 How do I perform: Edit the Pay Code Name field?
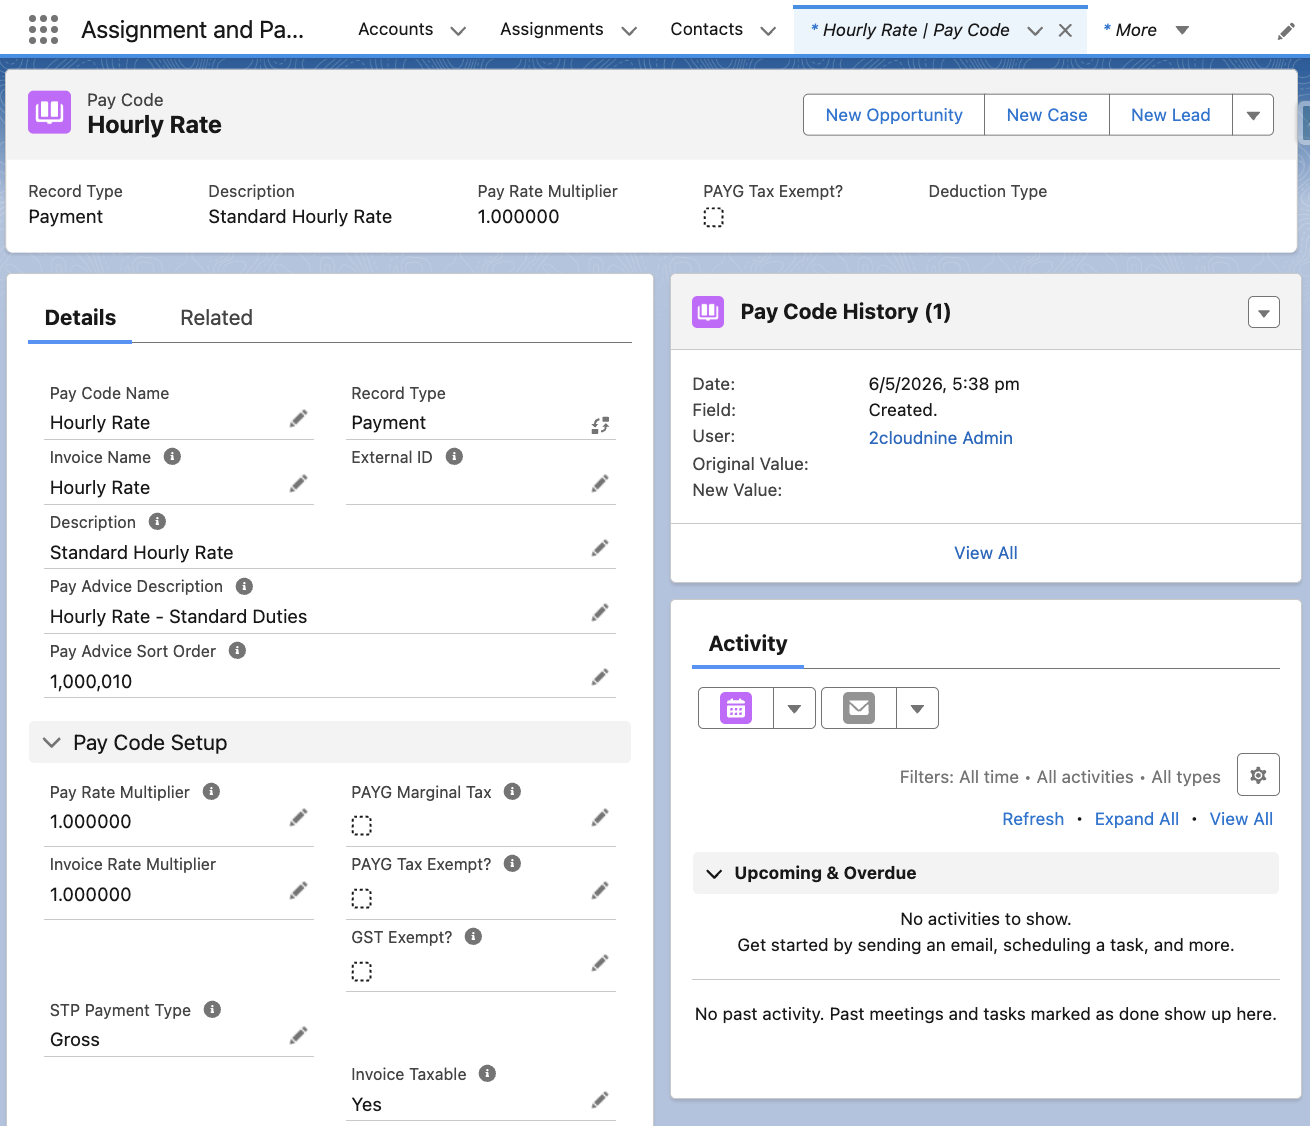pos(298,419)
